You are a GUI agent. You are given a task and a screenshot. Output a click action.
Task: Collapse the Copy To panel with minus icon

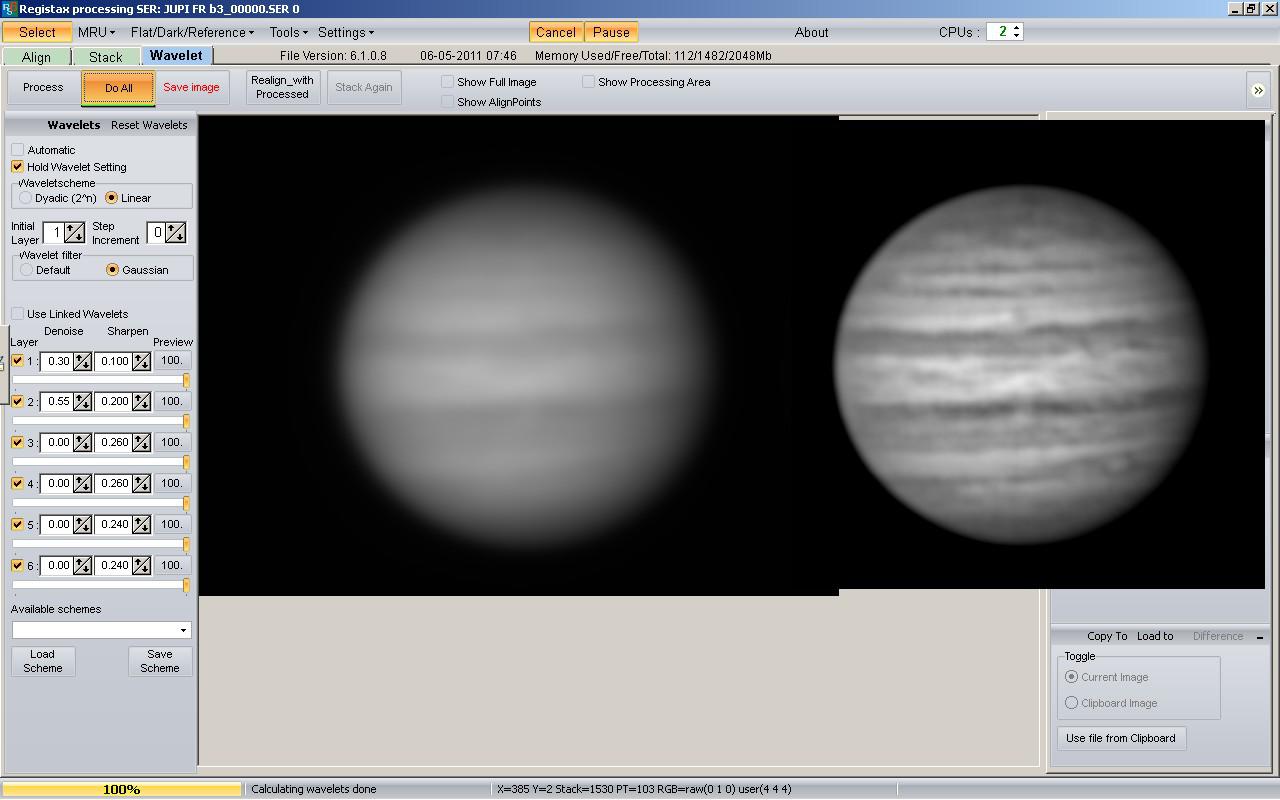[x=1260, y=637]
